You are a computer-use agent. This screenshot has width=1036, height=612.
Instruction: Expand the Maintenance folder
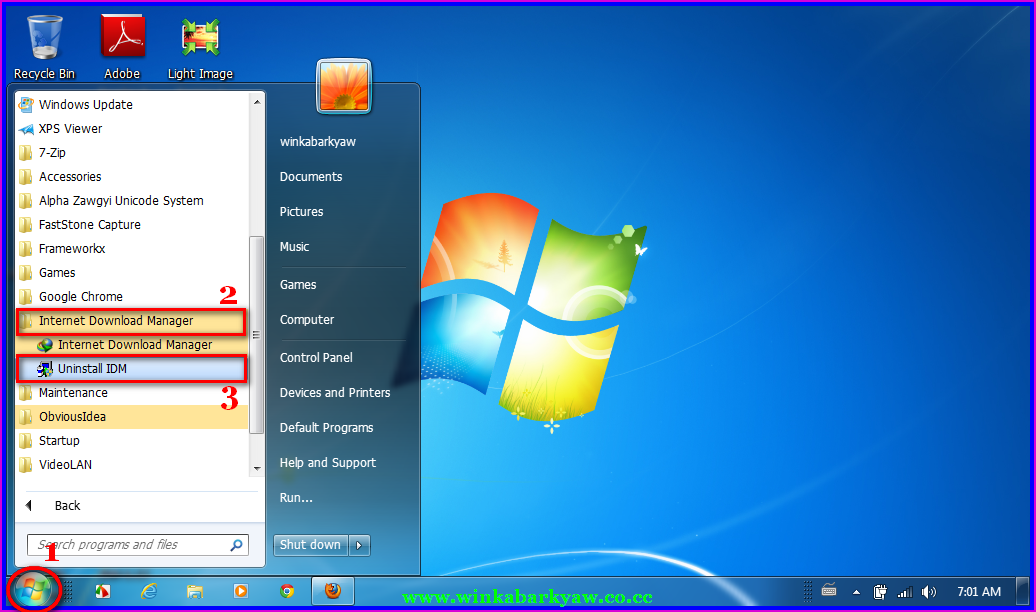tap(132, 393)
